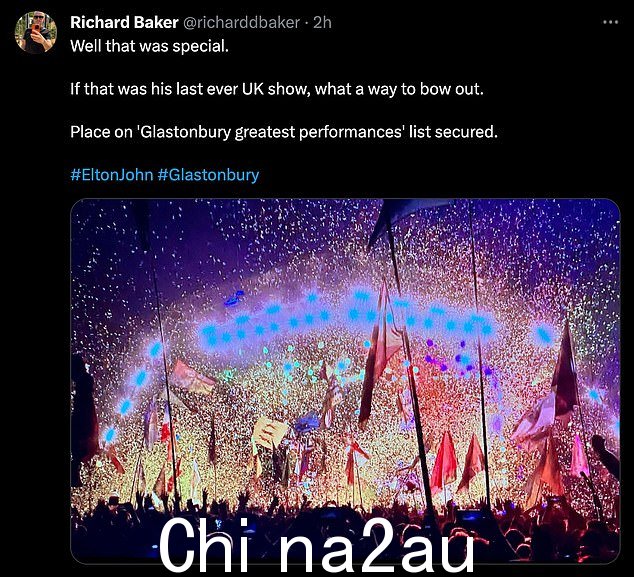Viewport: 634px width, 577px height.
Task: Open the Richard Baker display name link
Action: 124,23
